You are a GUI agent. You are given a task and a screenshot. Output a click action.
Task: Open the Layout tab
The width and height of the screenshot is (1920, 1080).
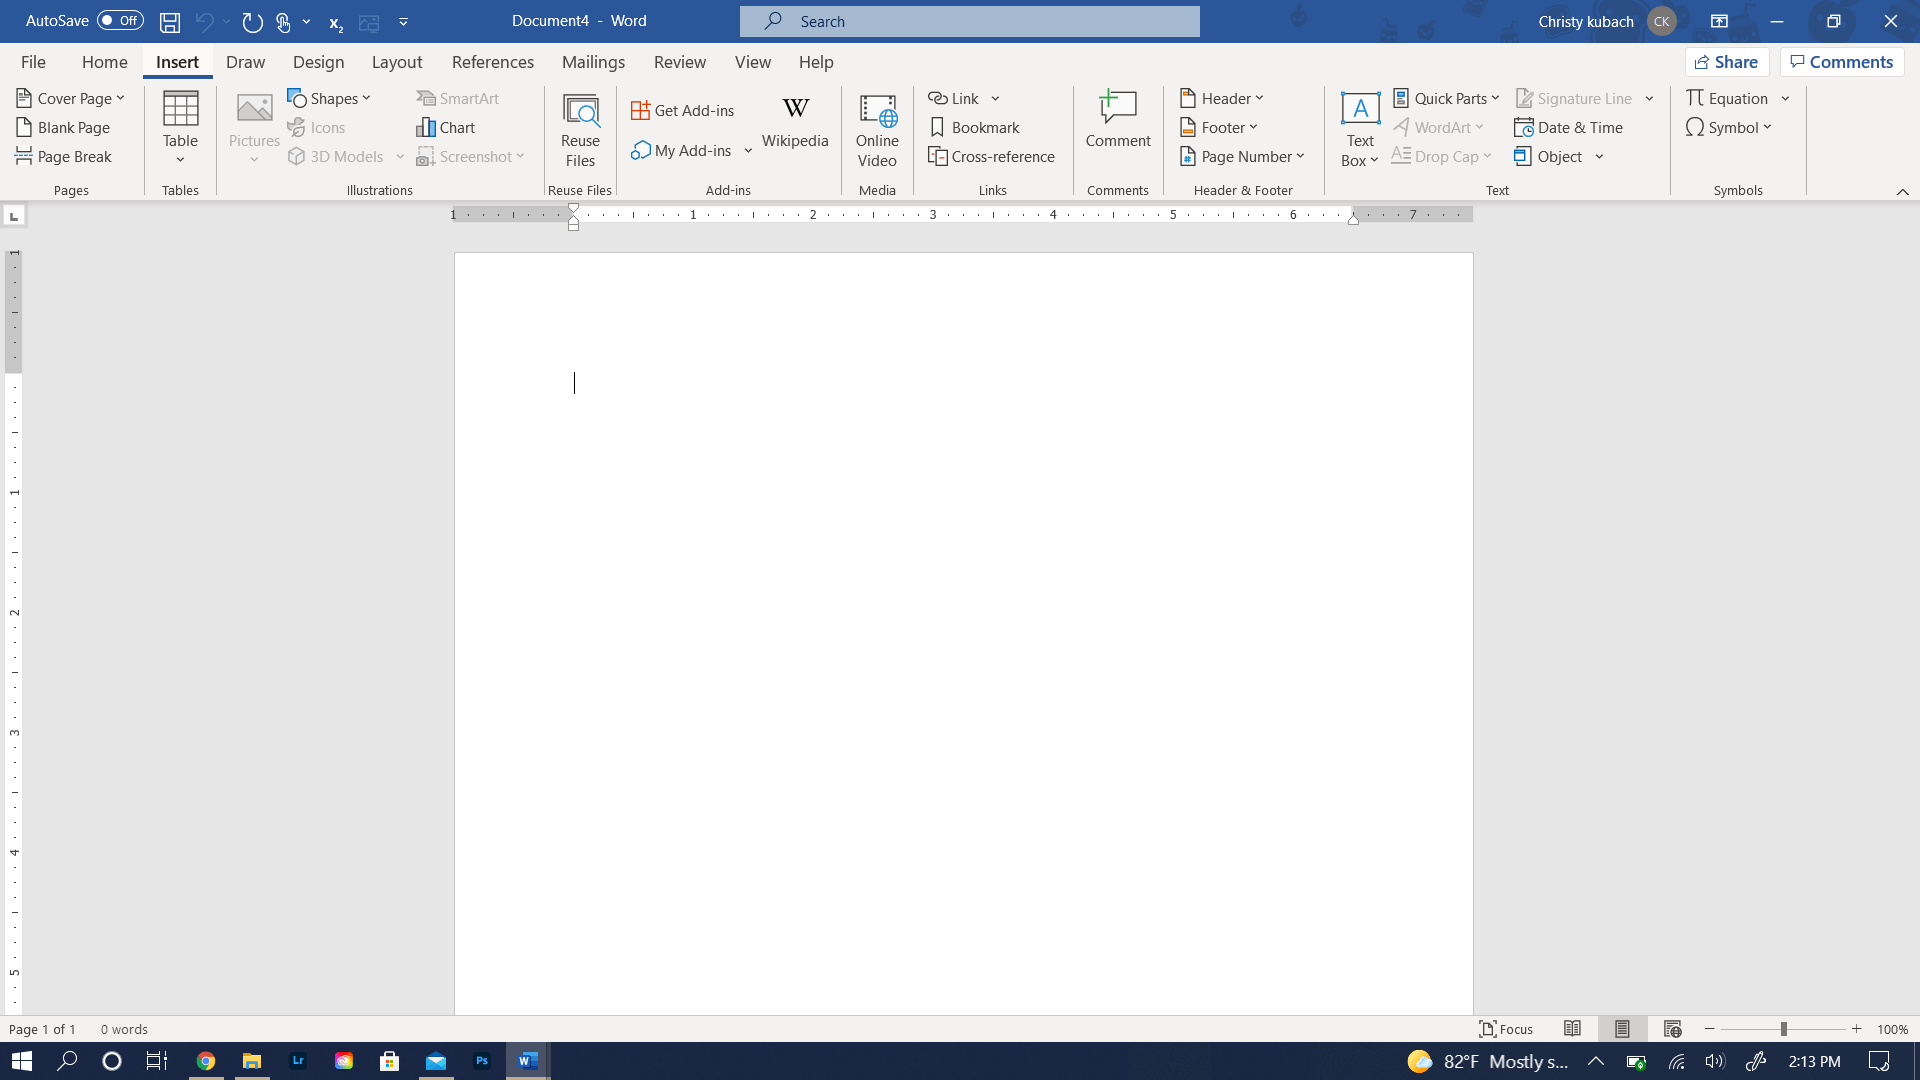[x=397, y=62]
